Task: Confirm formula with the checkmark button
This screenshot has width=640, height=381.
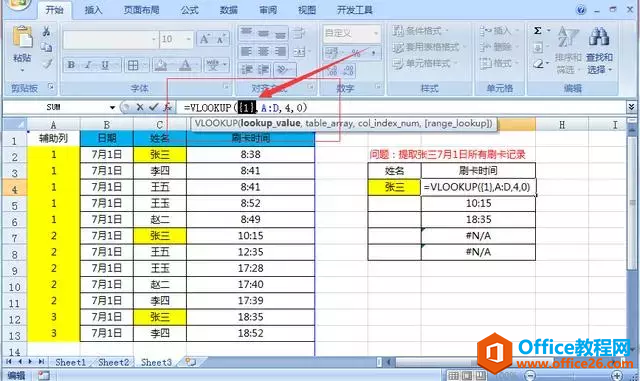Action: tap(153, 107)
